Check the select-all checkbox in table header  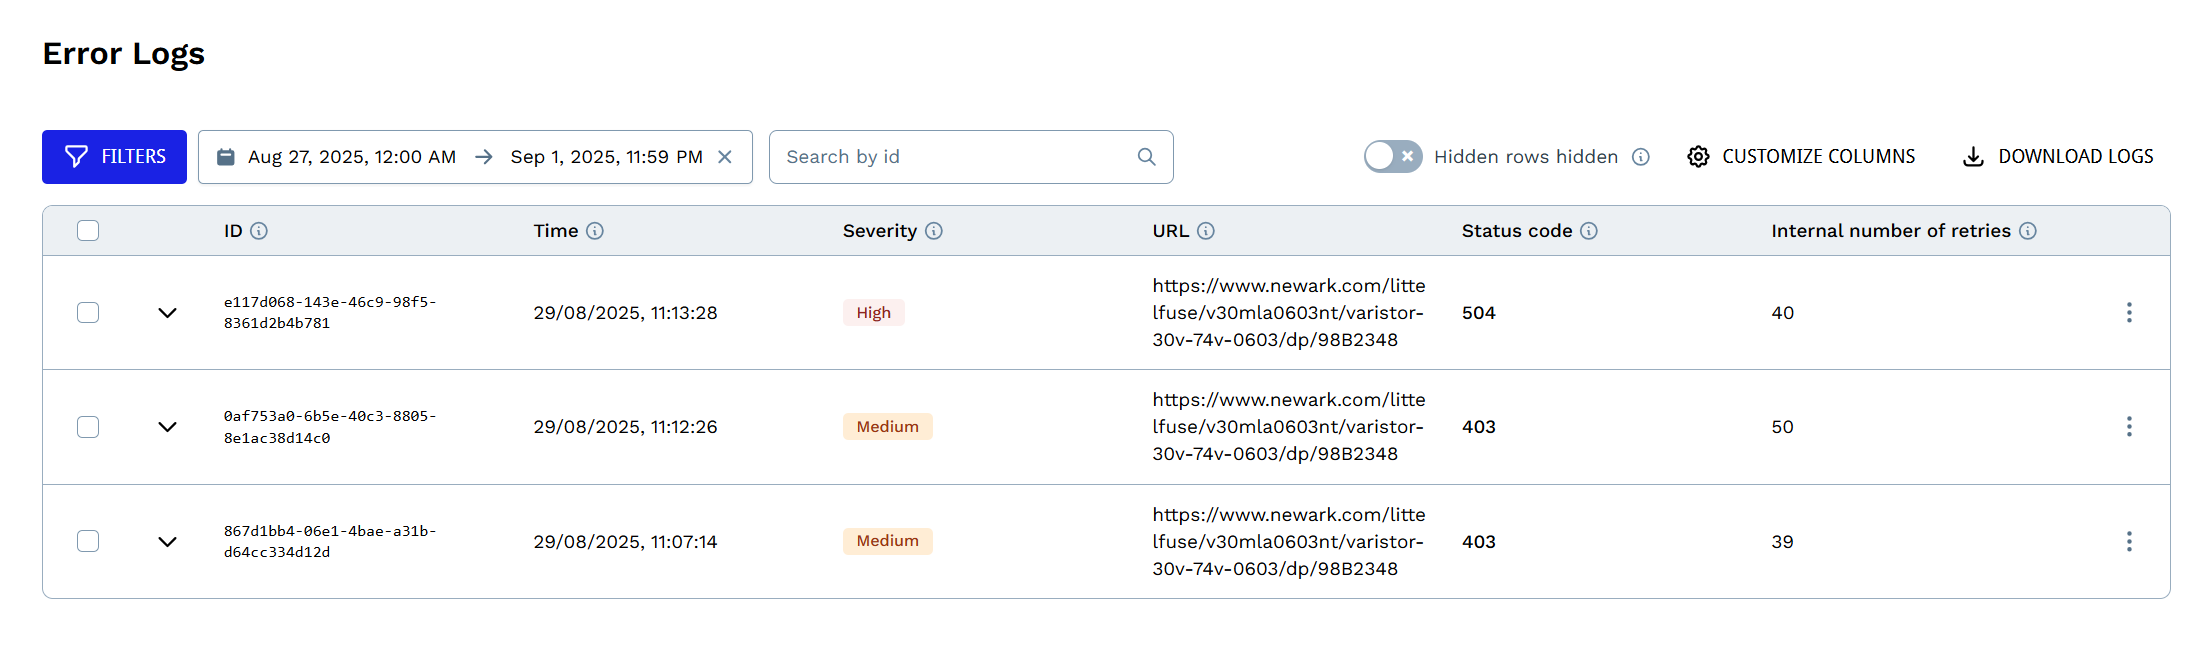coord(88,231)
